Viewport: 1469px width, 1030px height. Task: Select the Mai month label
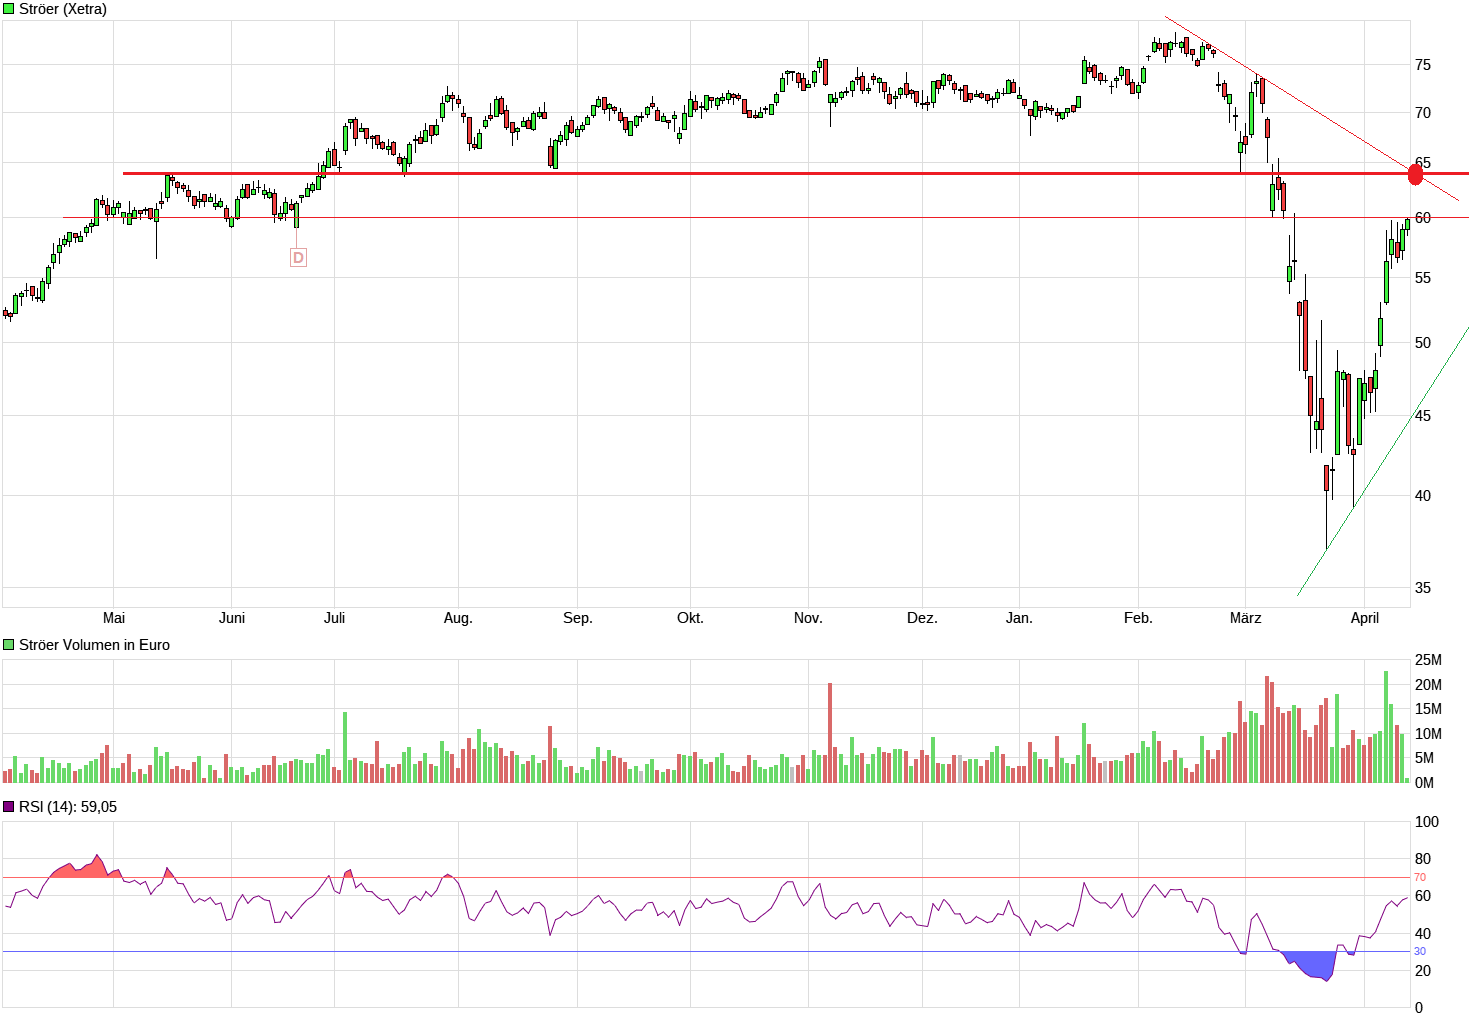tap(114, 618)
